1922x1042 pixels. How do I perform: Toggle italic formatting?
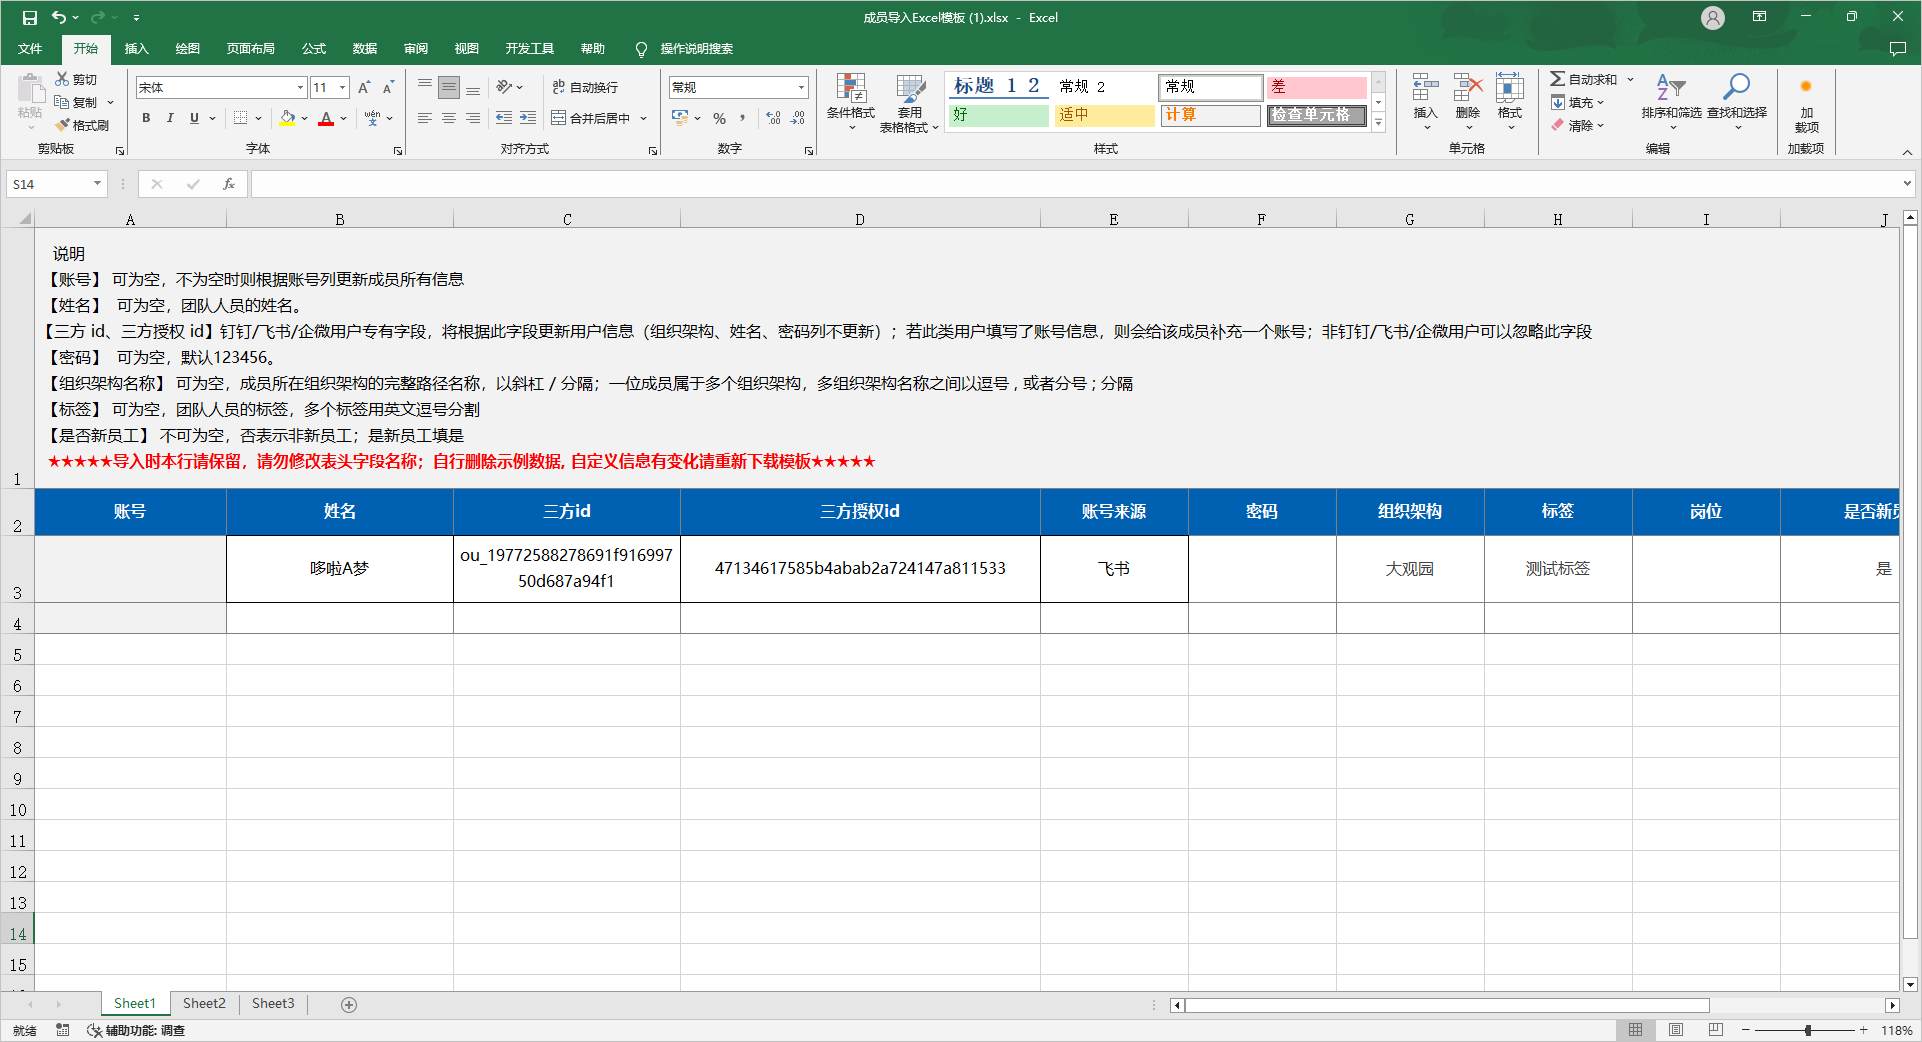[x=169, y=118]
